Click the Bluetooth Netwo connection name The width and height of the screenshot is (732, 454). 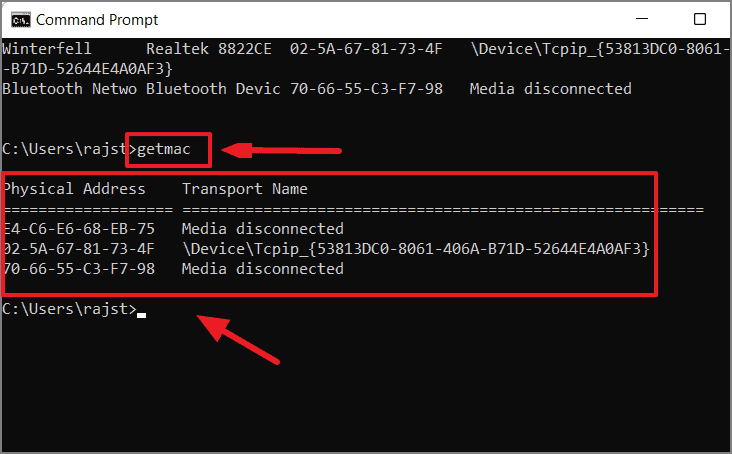(x=70, y=89)
